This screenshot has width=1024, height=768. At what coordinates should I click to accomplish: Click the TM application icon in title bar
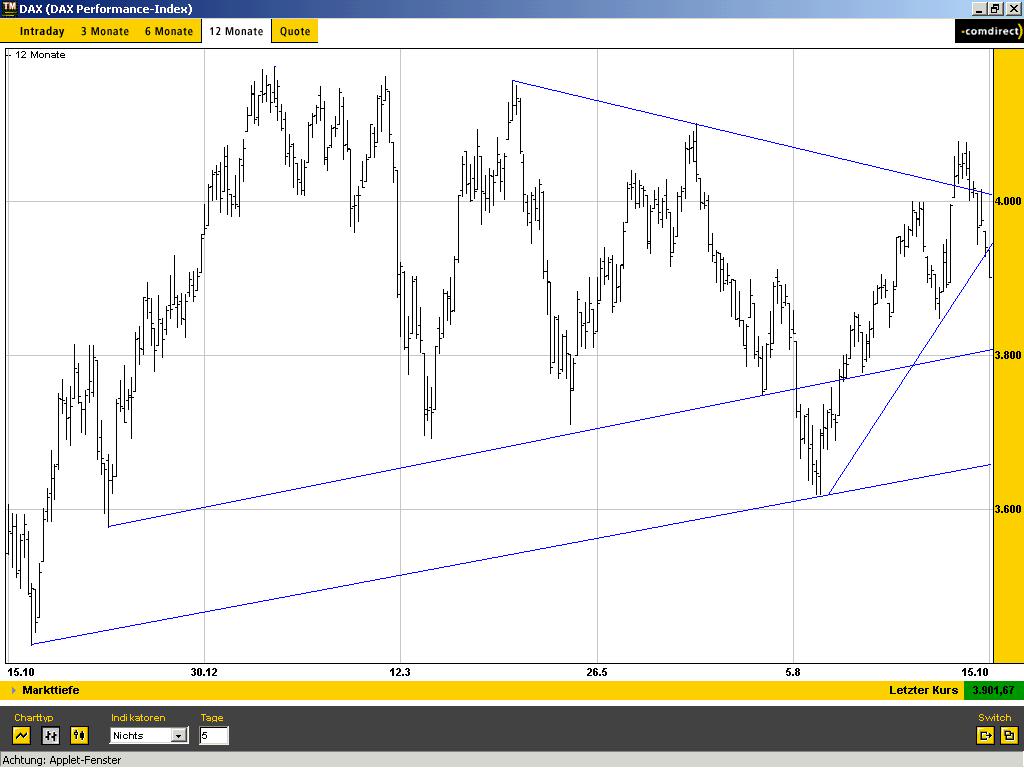(8, 8)
